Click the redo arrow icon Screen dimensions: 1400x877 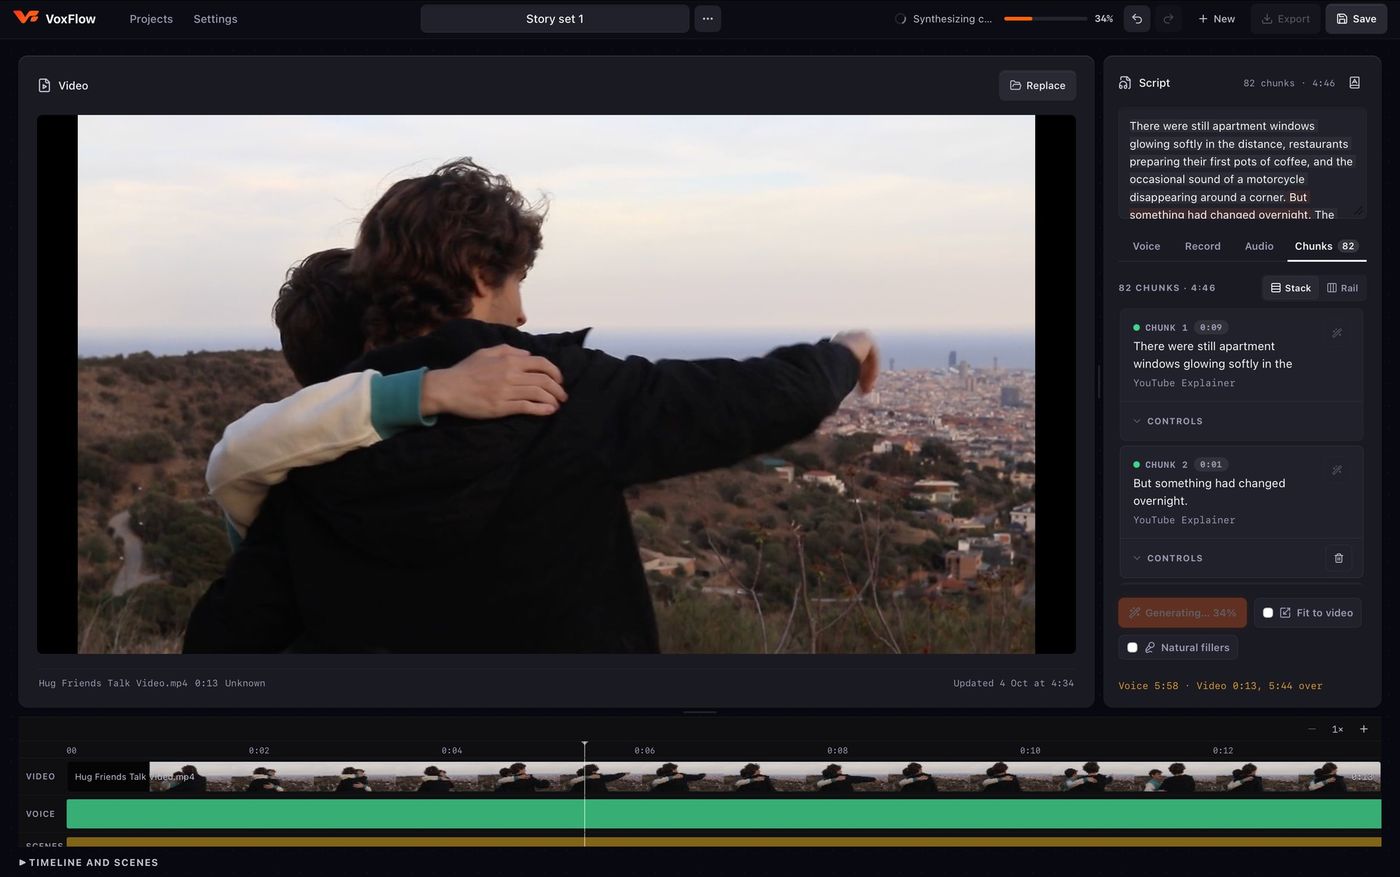point(1168,19)
